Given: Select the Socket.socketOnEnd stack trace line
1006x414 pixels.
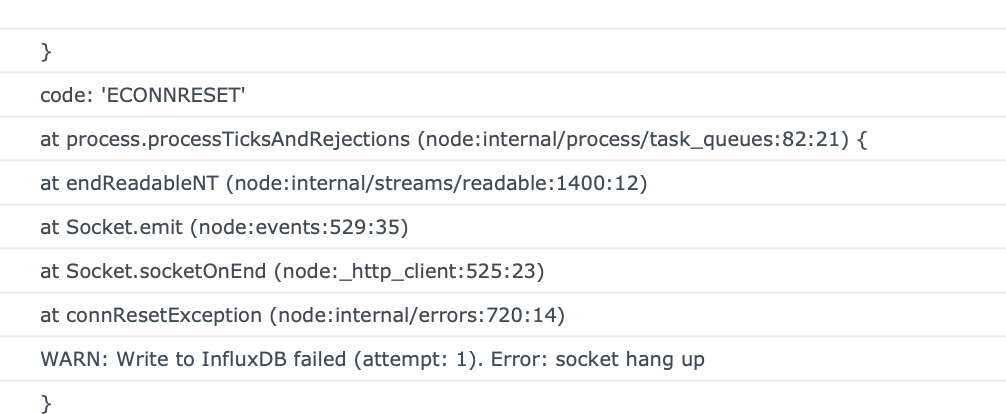Looking at the screenshot, I should pyautogui.click(x=292, y=271).
